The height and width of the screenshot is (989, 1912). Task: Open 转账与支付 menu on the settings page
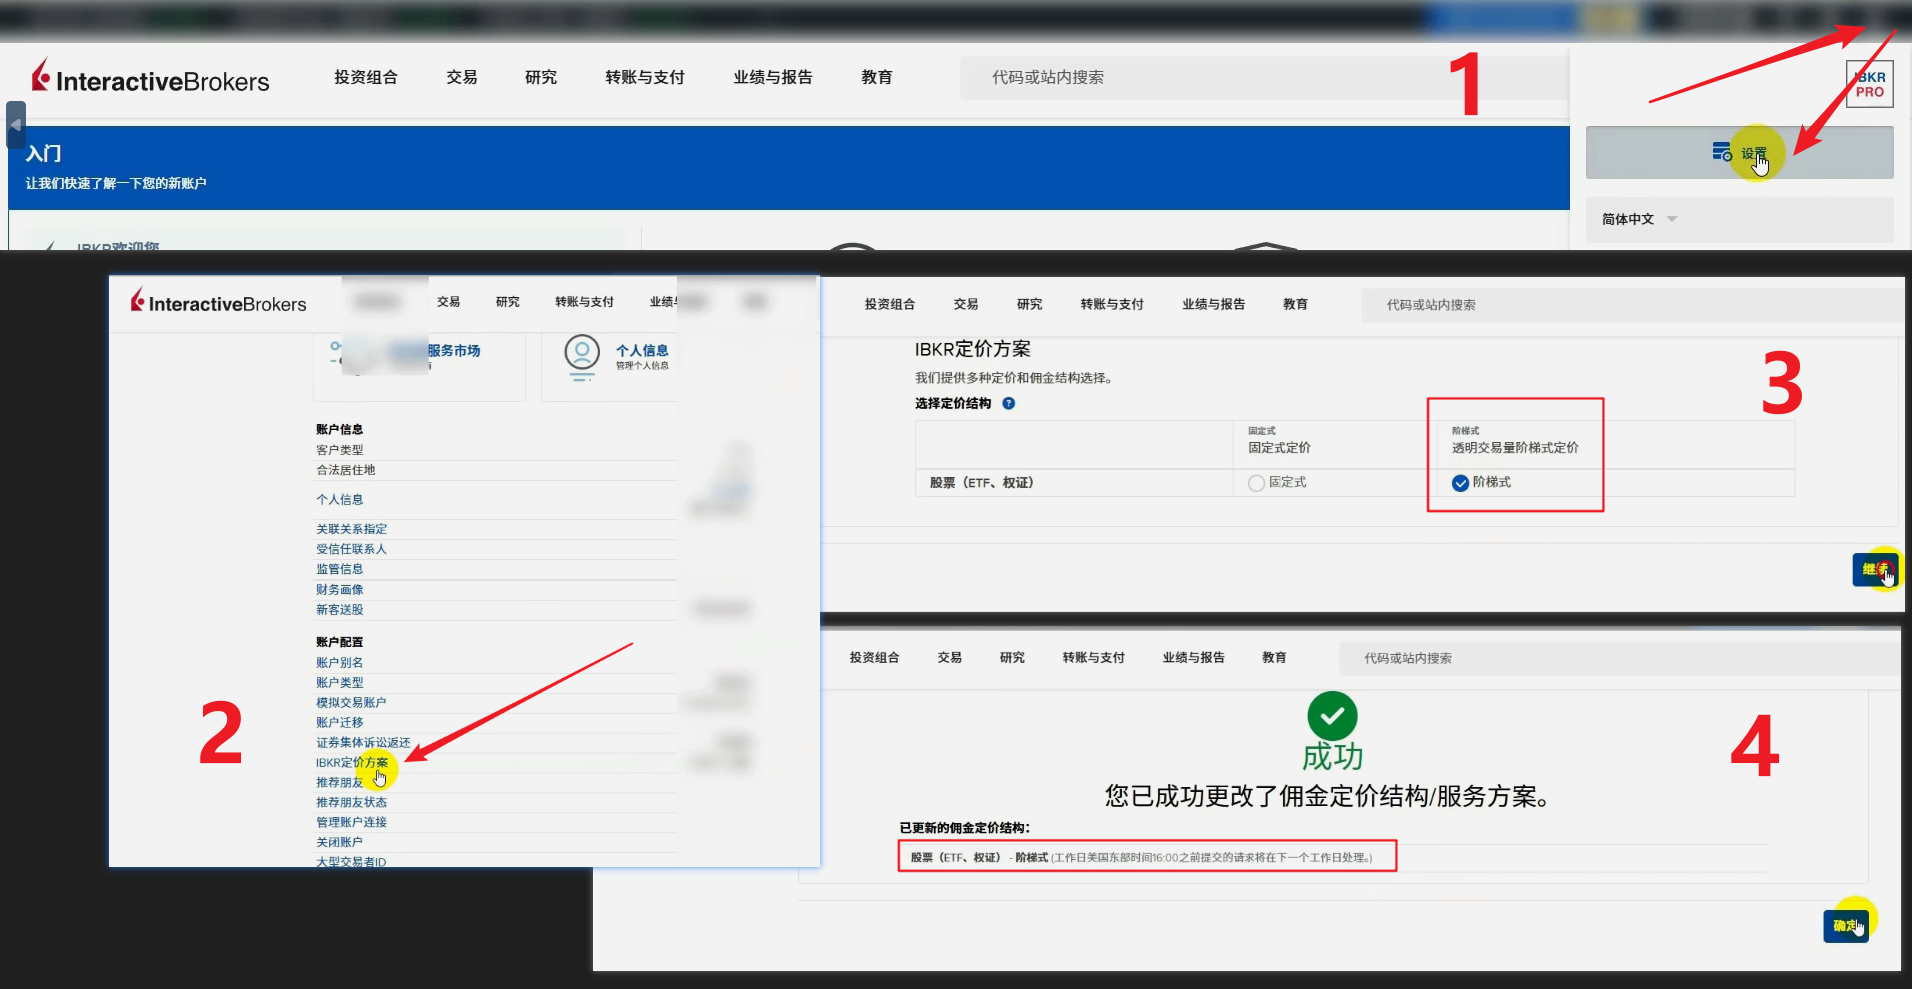tap(585, 302)
